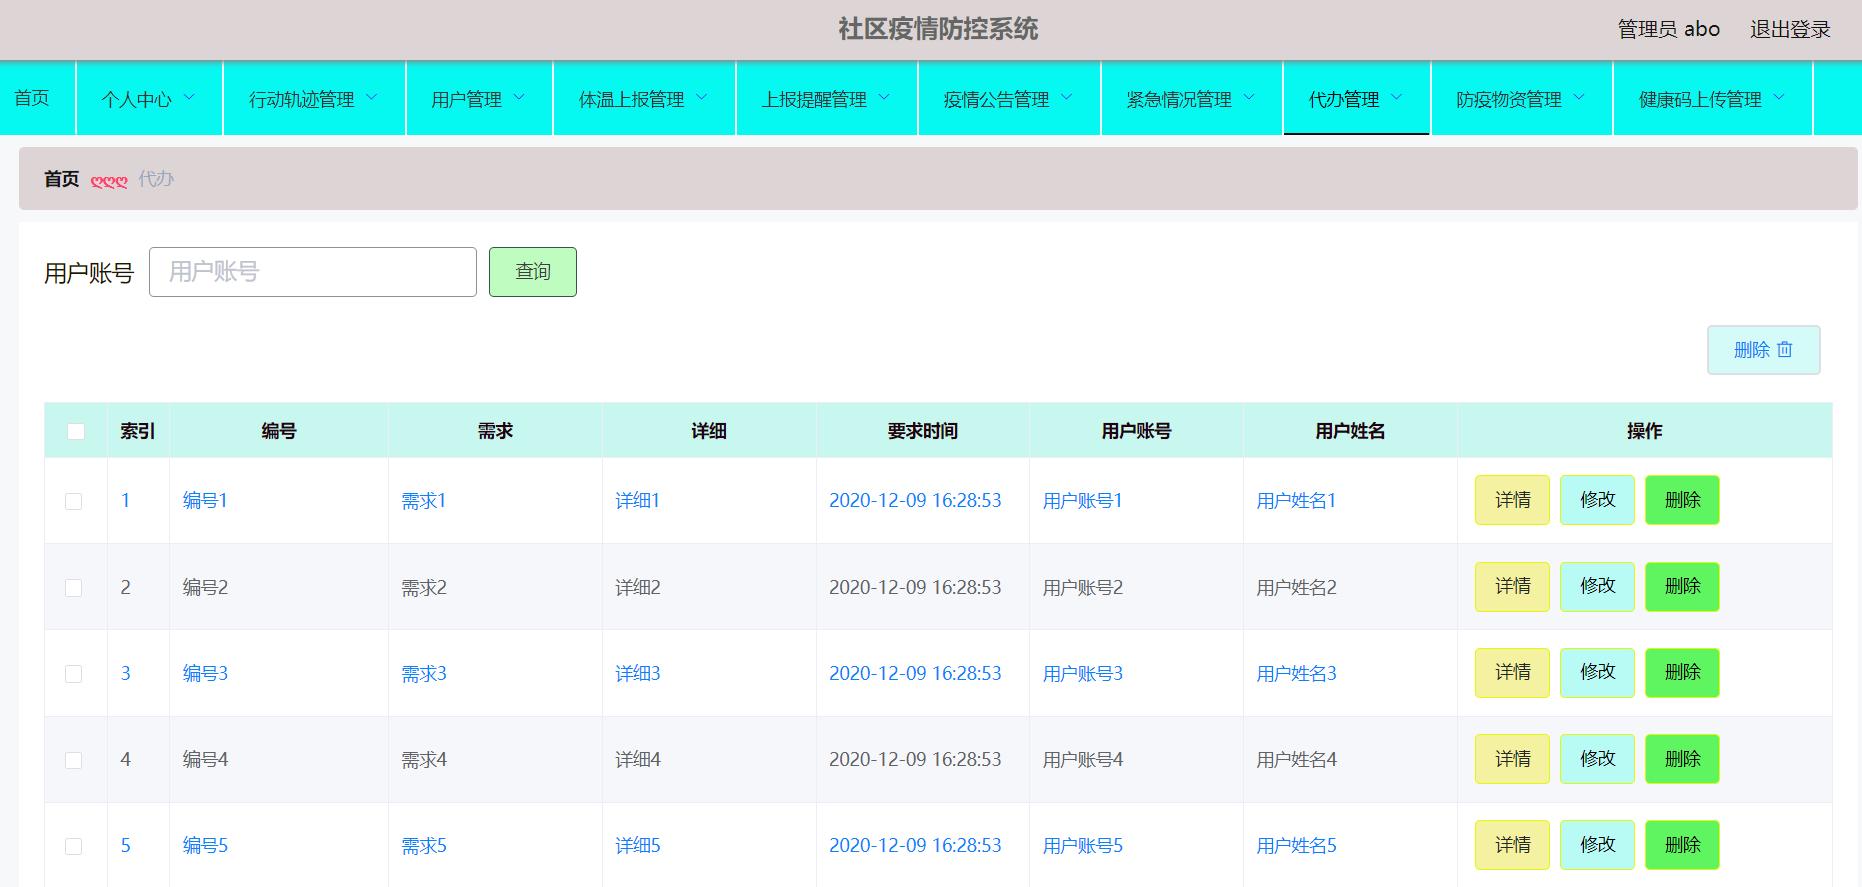Click 退出登录 to log out
Screen dimensions: 1862x887
pyautogui.click(x=1790, y=30)
